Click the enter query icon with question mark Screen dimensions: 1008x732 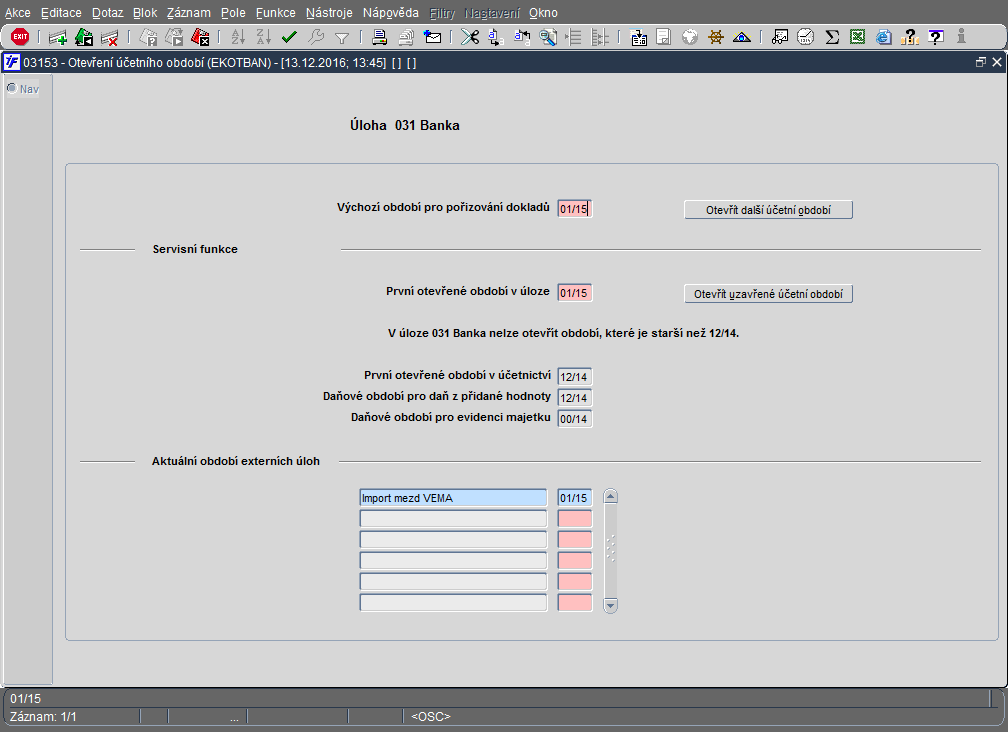coord(148,37)
